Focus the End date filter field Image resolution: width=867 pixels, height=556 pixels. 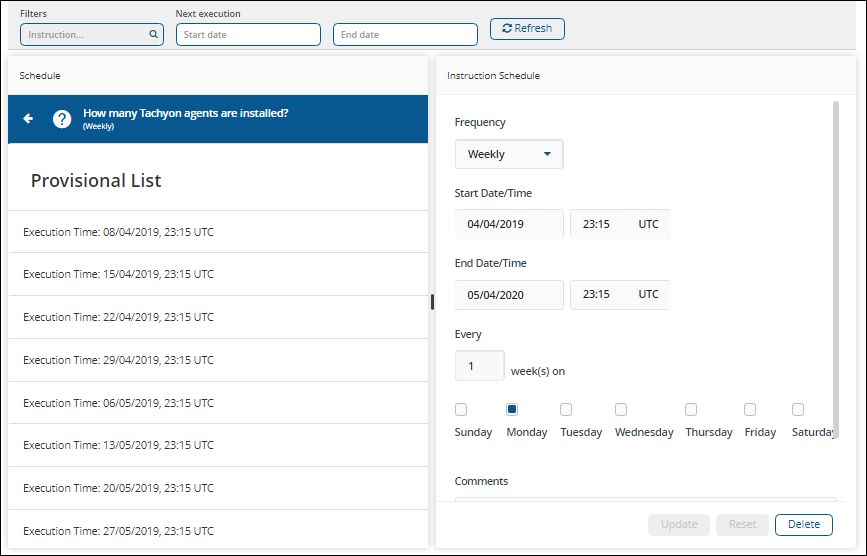click(x=405, y=35)
